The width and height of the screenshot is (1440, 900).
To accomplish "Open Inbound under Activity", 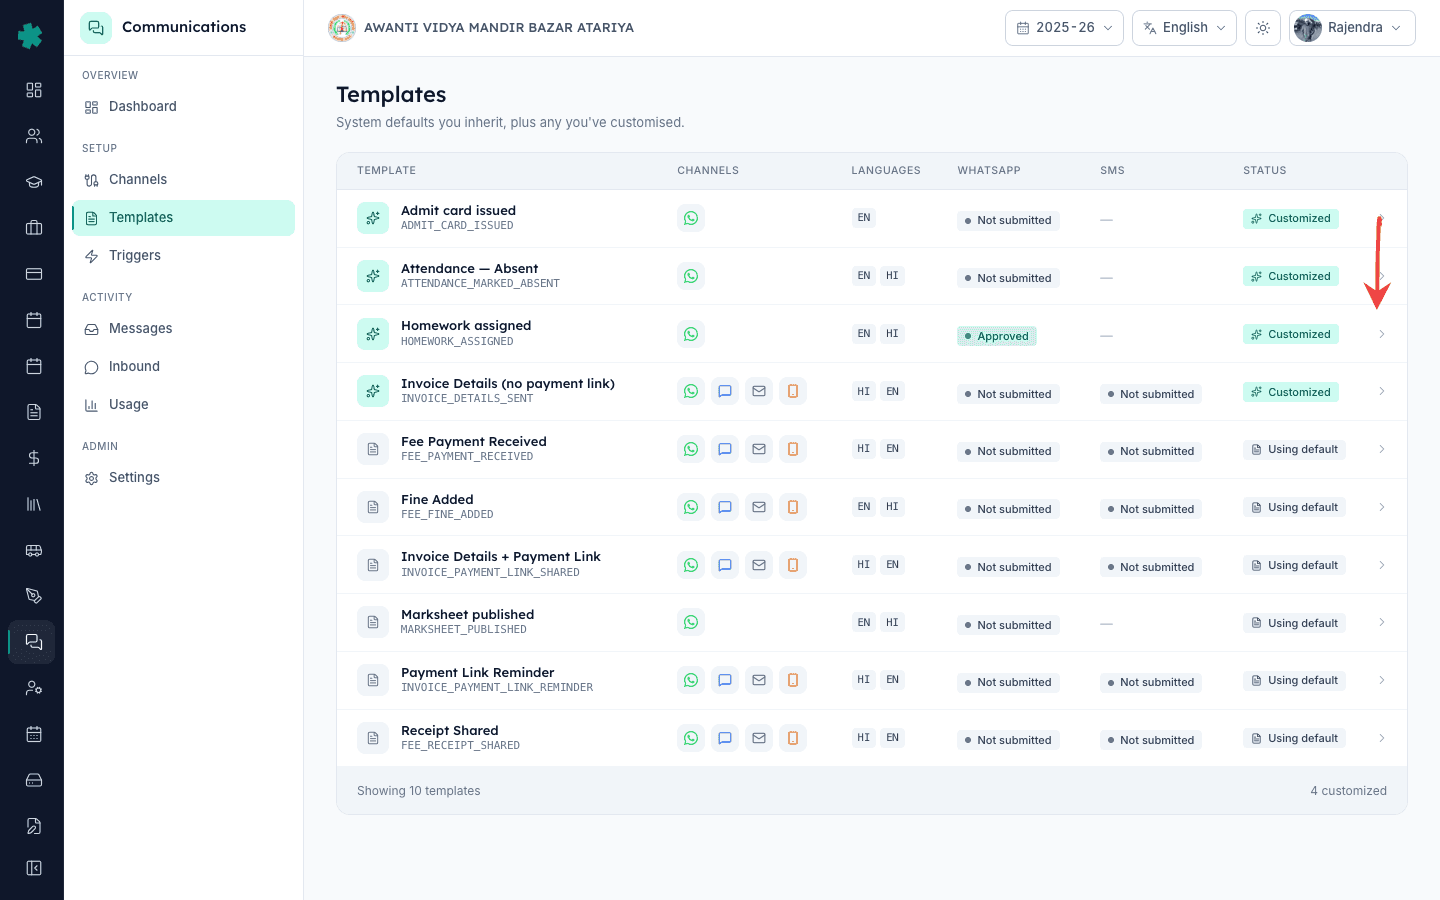I will (x=183, y=367).
